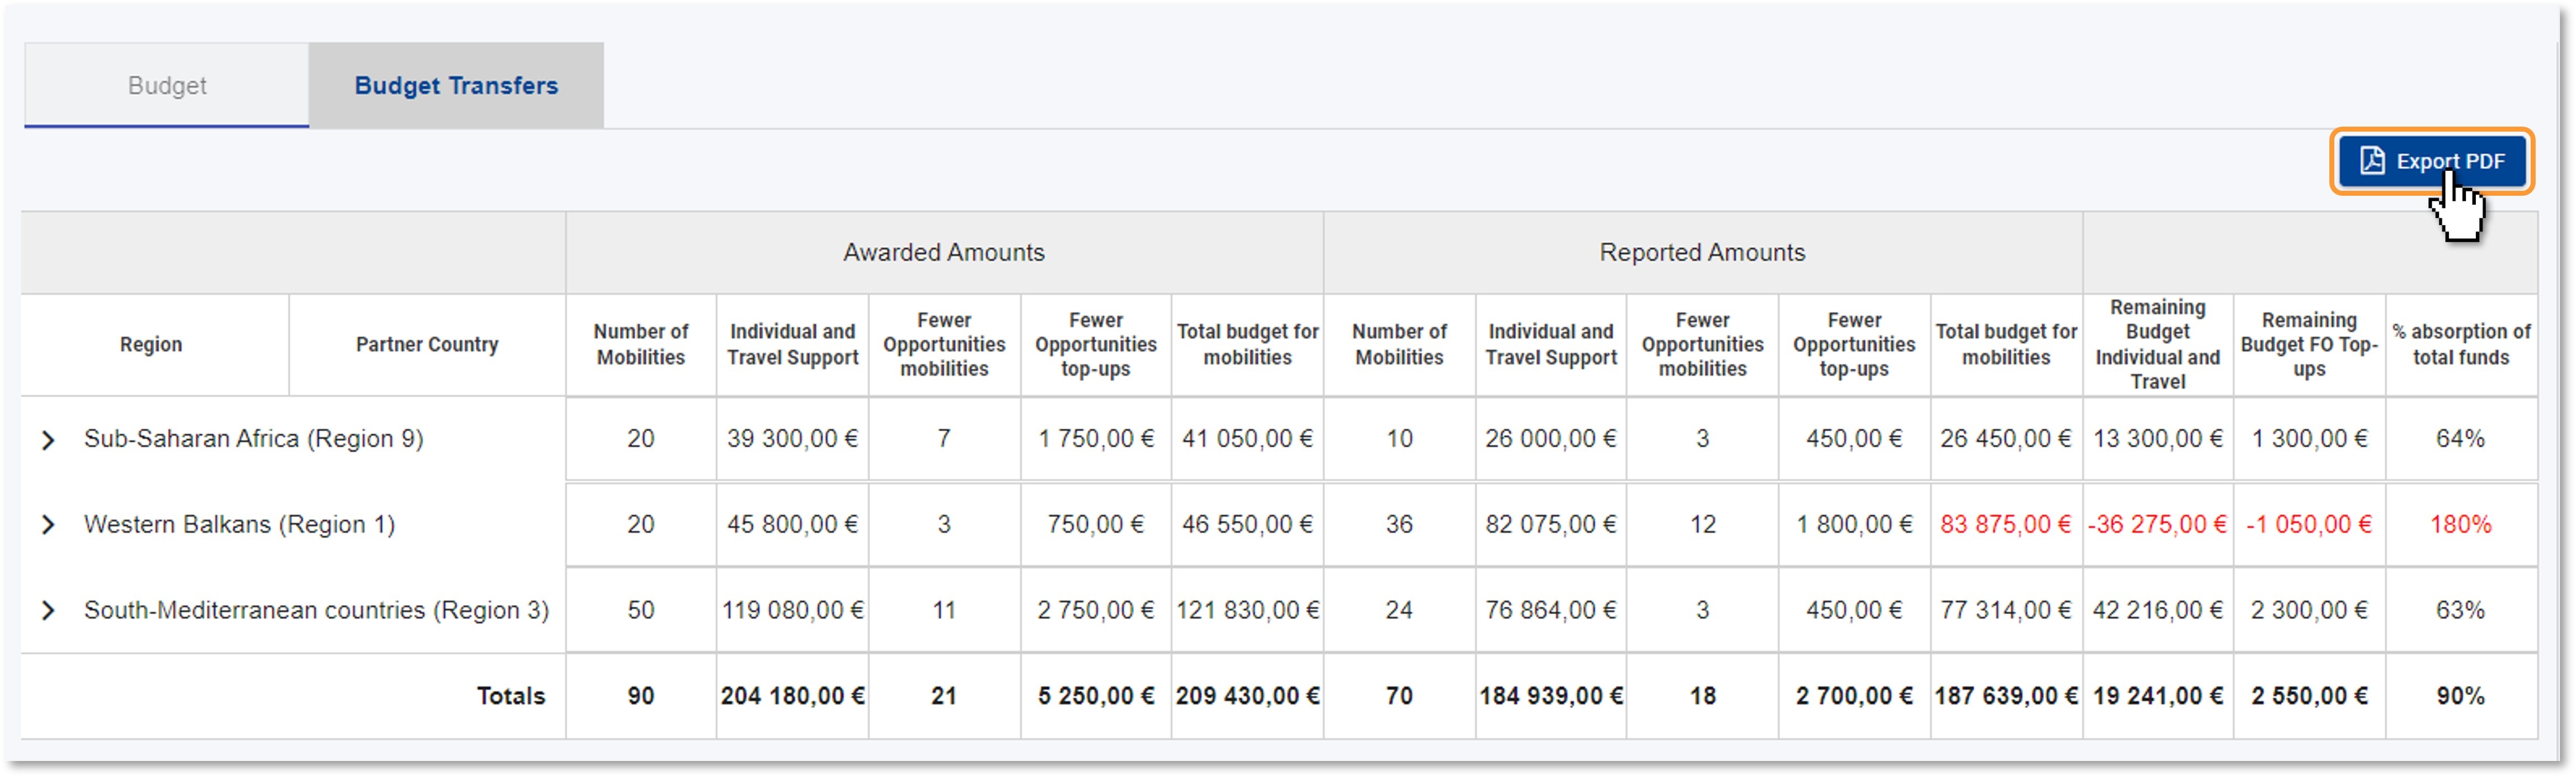The width and height of the screenshot is (2576, 777).
Task: Click the red 180% absorption cell
Action: (2461, 525)
